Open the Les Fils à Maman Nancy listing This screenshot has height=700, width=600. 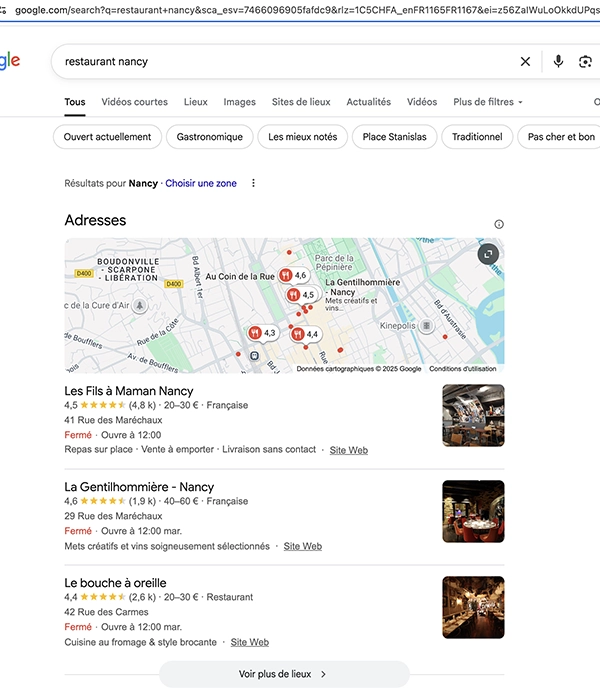point(129,391)
